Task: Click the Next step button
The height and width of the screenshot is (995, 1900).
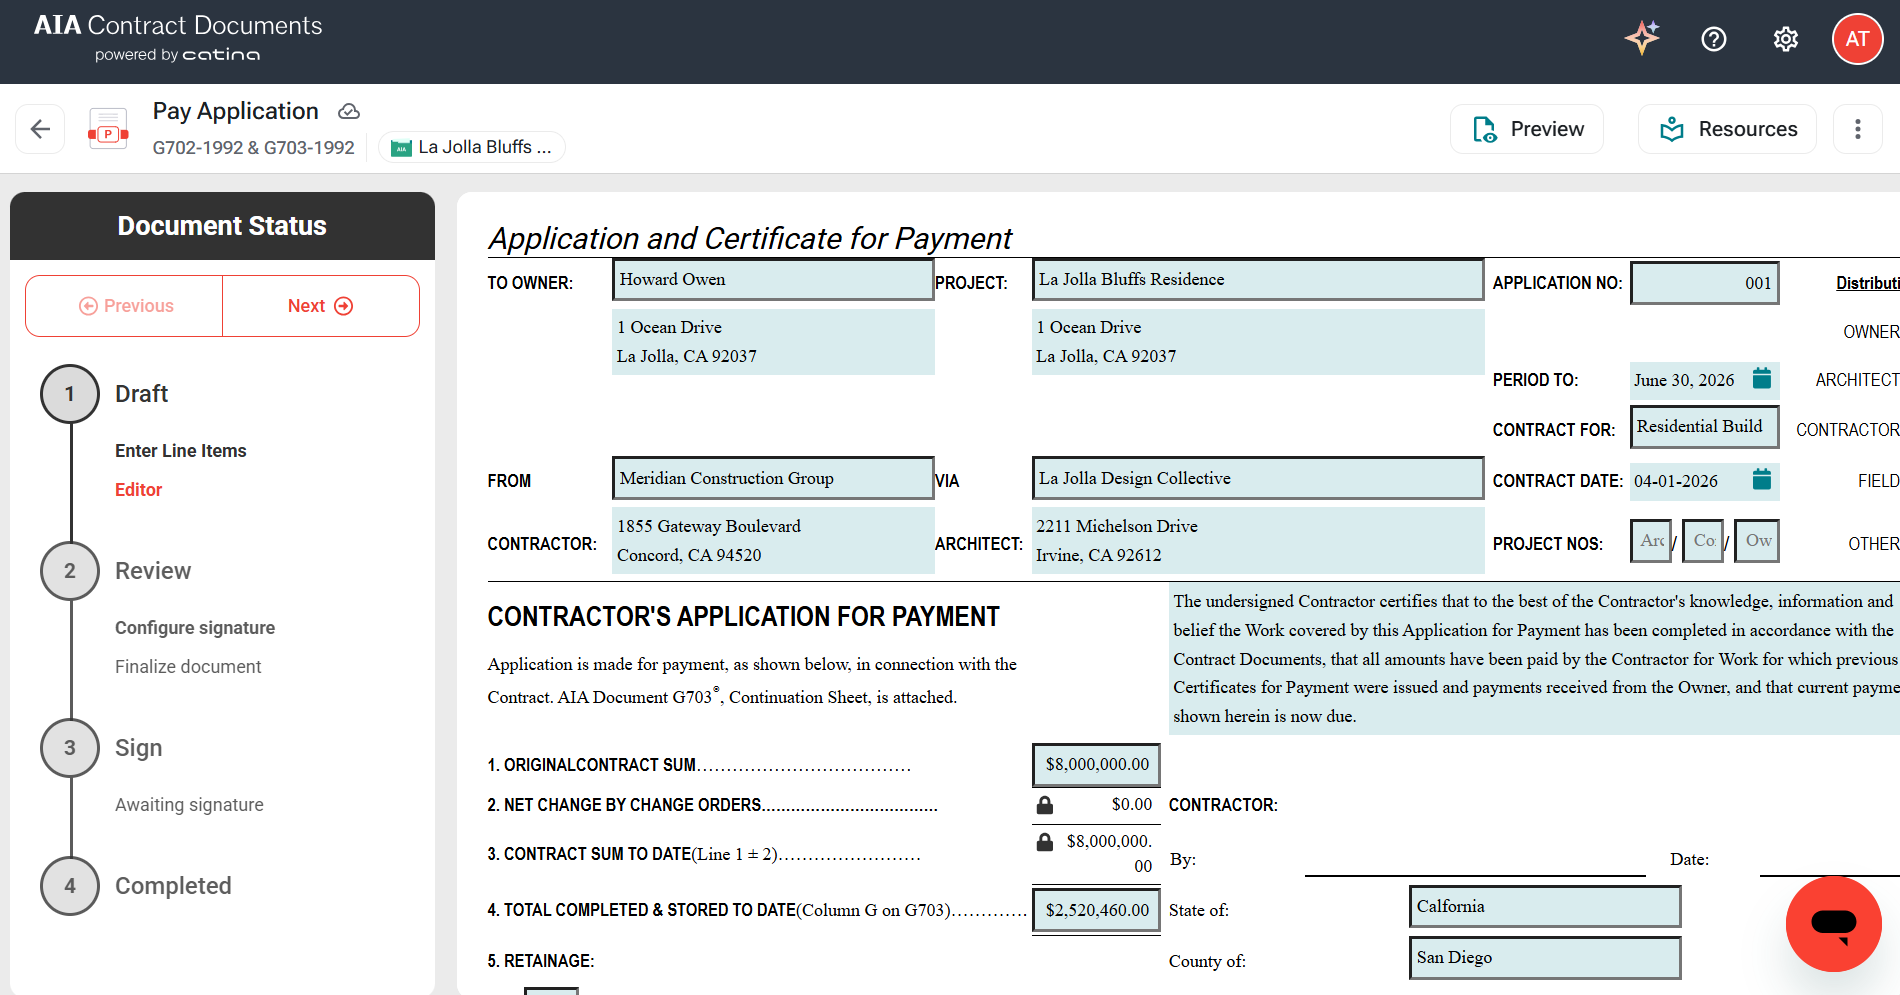Action: point(320,306)
